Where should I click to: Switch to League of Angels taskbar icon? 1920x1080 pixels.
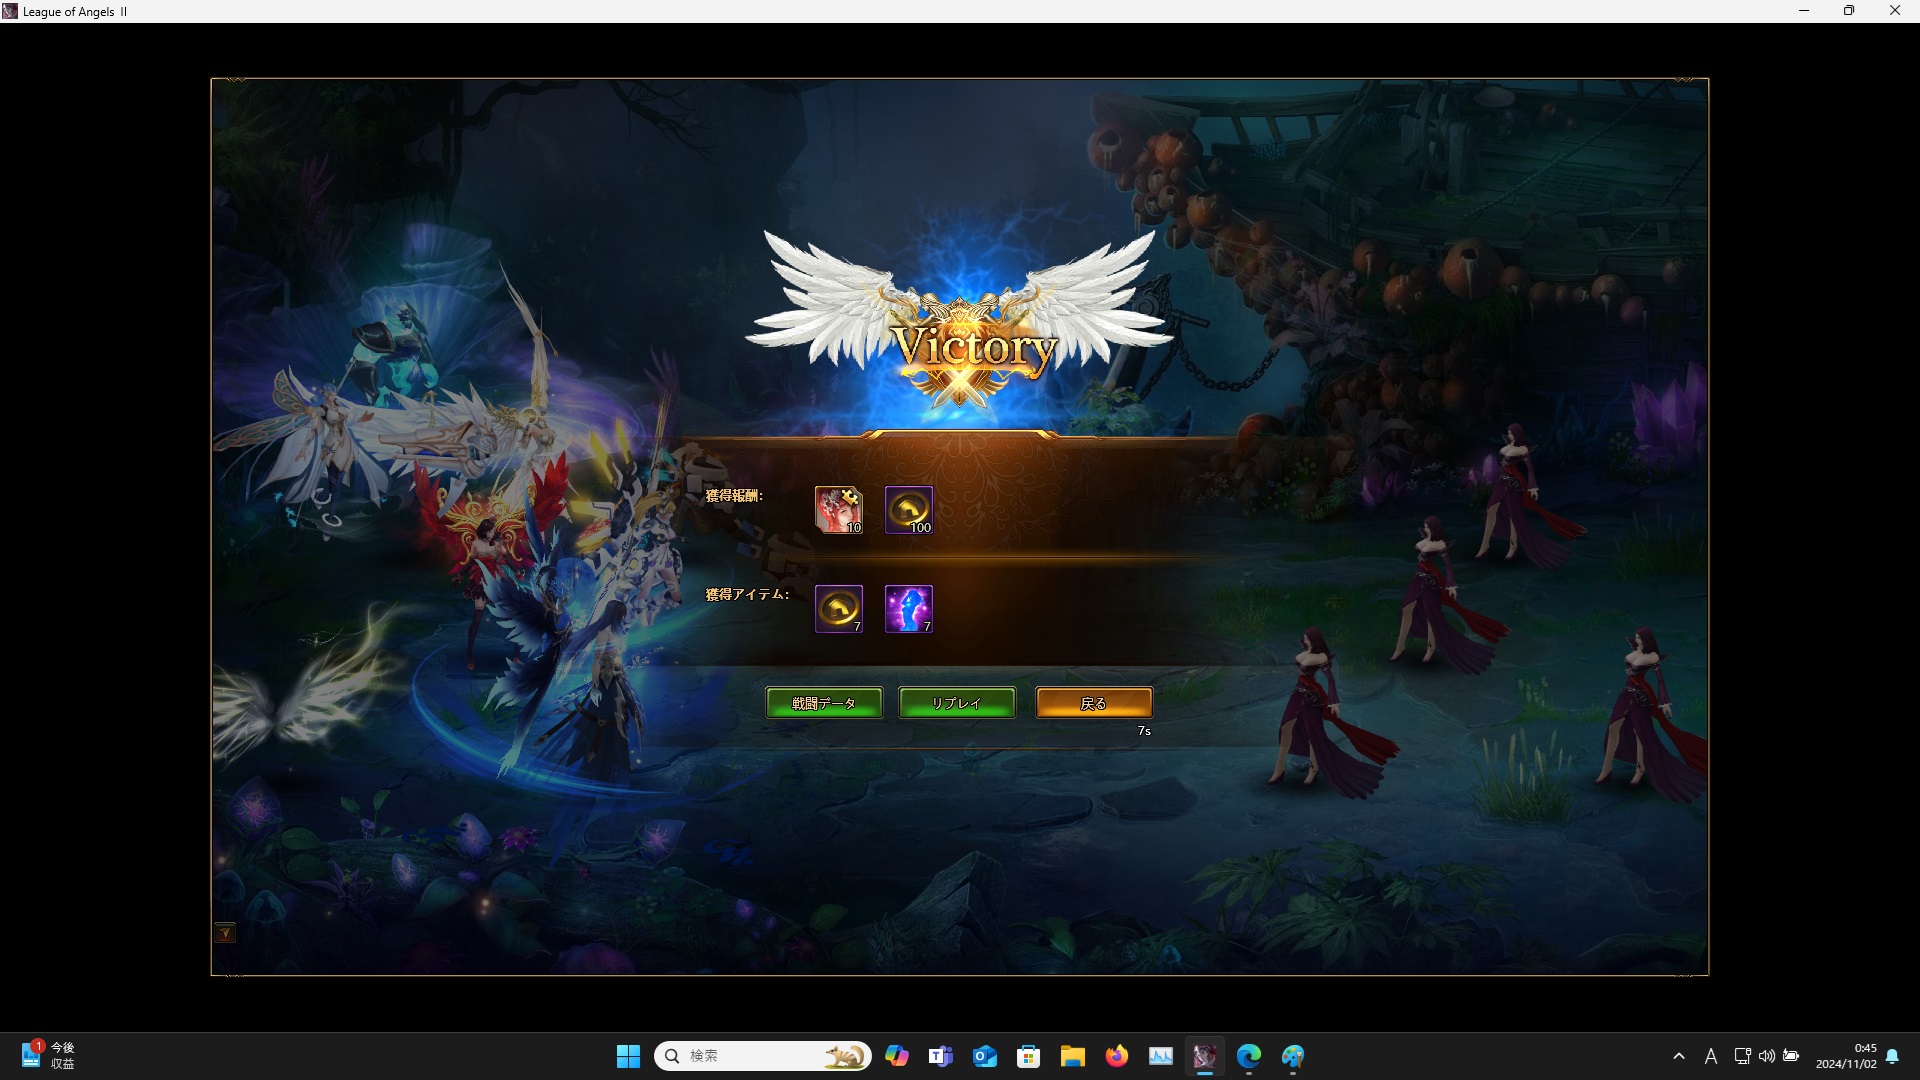coord(1204,1056)
